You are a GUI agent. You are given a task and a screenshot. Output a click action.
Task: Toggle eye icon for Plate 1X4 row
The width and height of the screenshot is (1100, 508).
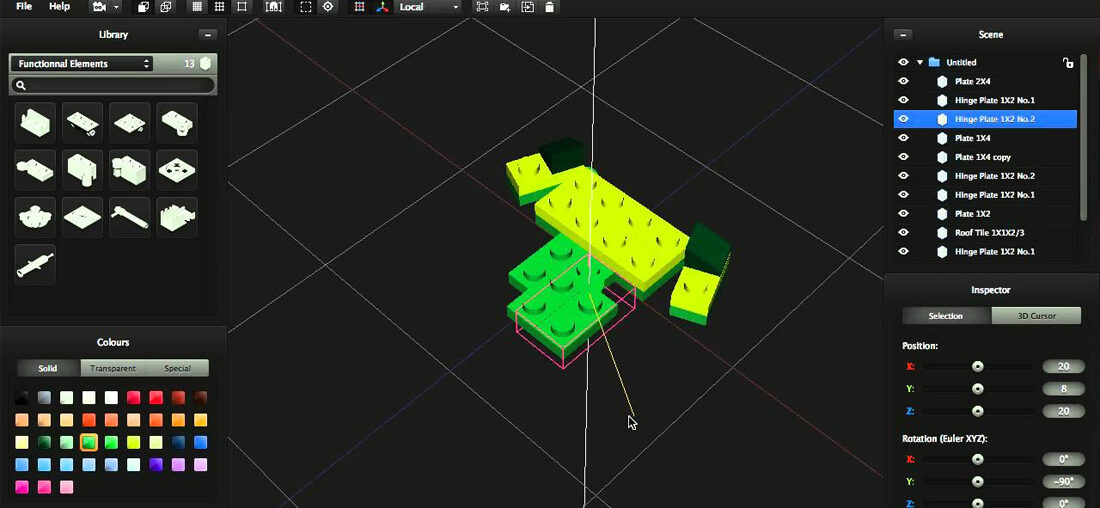904,138
